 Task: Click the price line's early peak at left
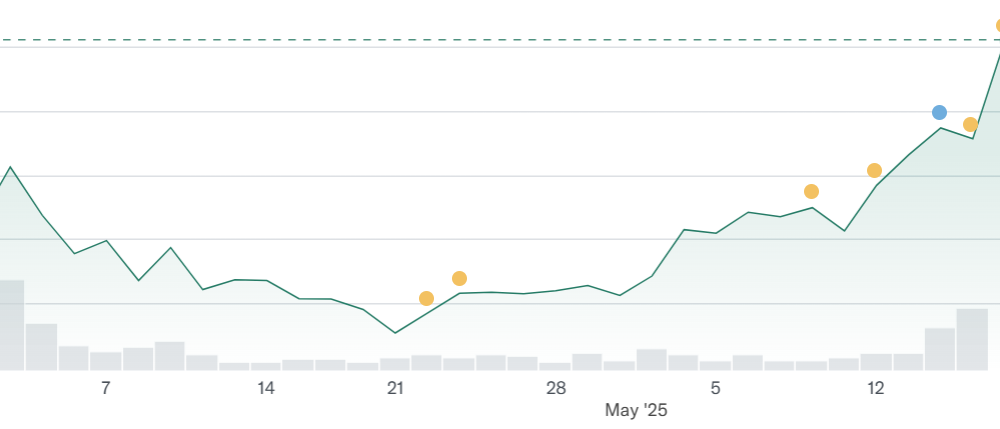[10, 167]
